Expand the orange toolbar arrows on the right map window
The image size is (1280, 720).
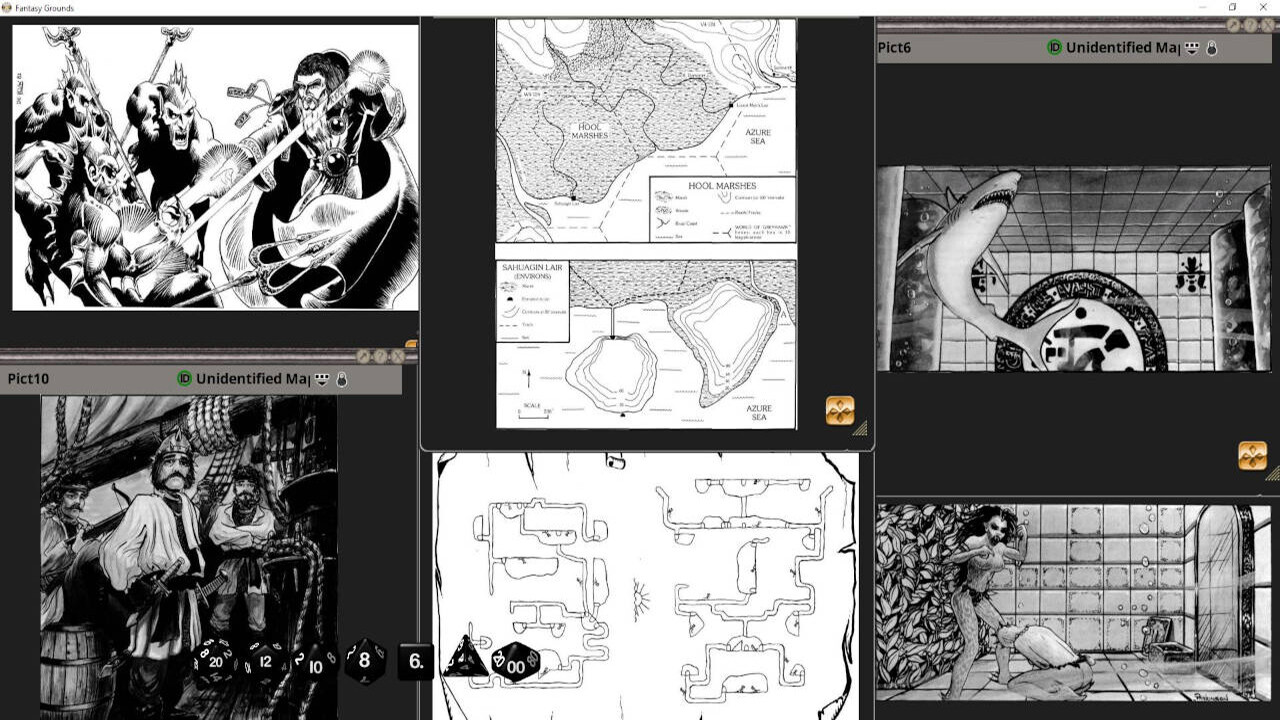pos(1251,455)
